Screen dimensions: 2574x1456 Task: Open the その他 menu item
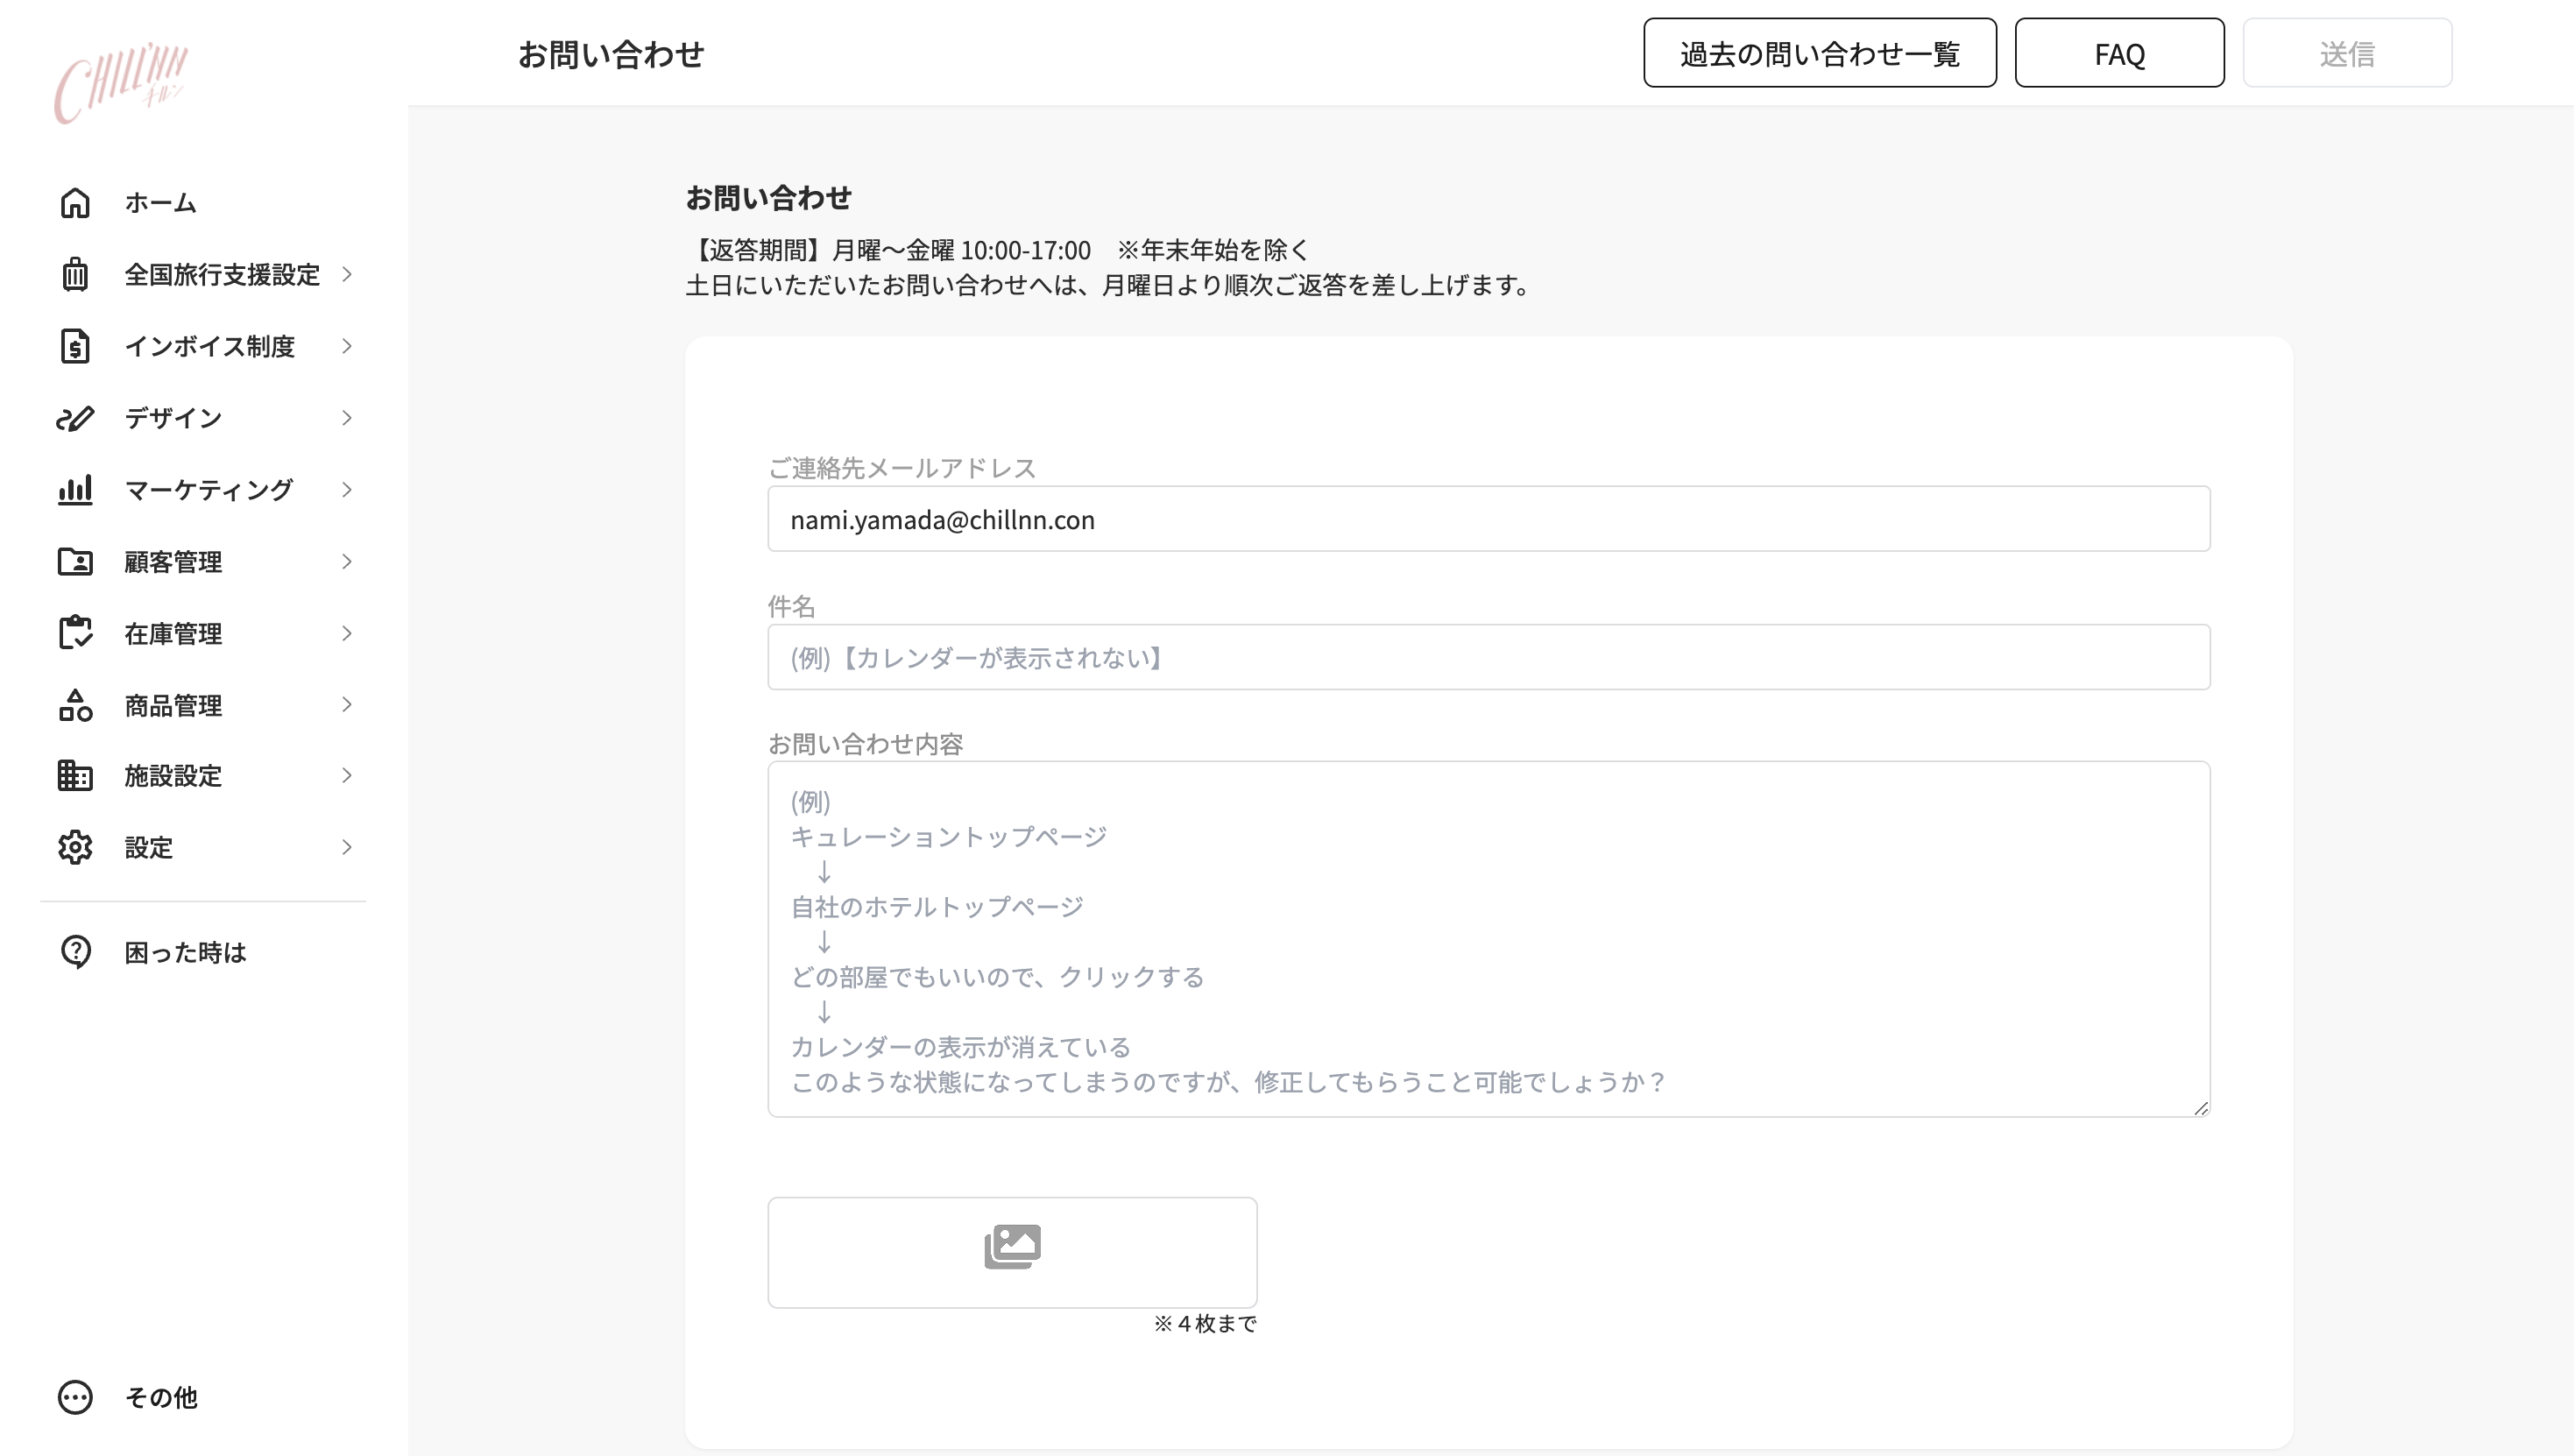coord(162,1399)
